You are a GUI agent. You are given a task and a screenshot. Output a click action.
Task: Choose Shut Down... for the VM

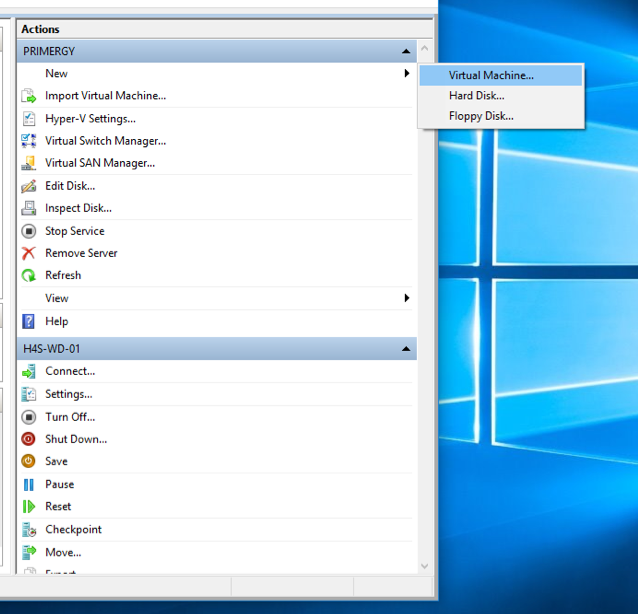[x=76, y=439]
